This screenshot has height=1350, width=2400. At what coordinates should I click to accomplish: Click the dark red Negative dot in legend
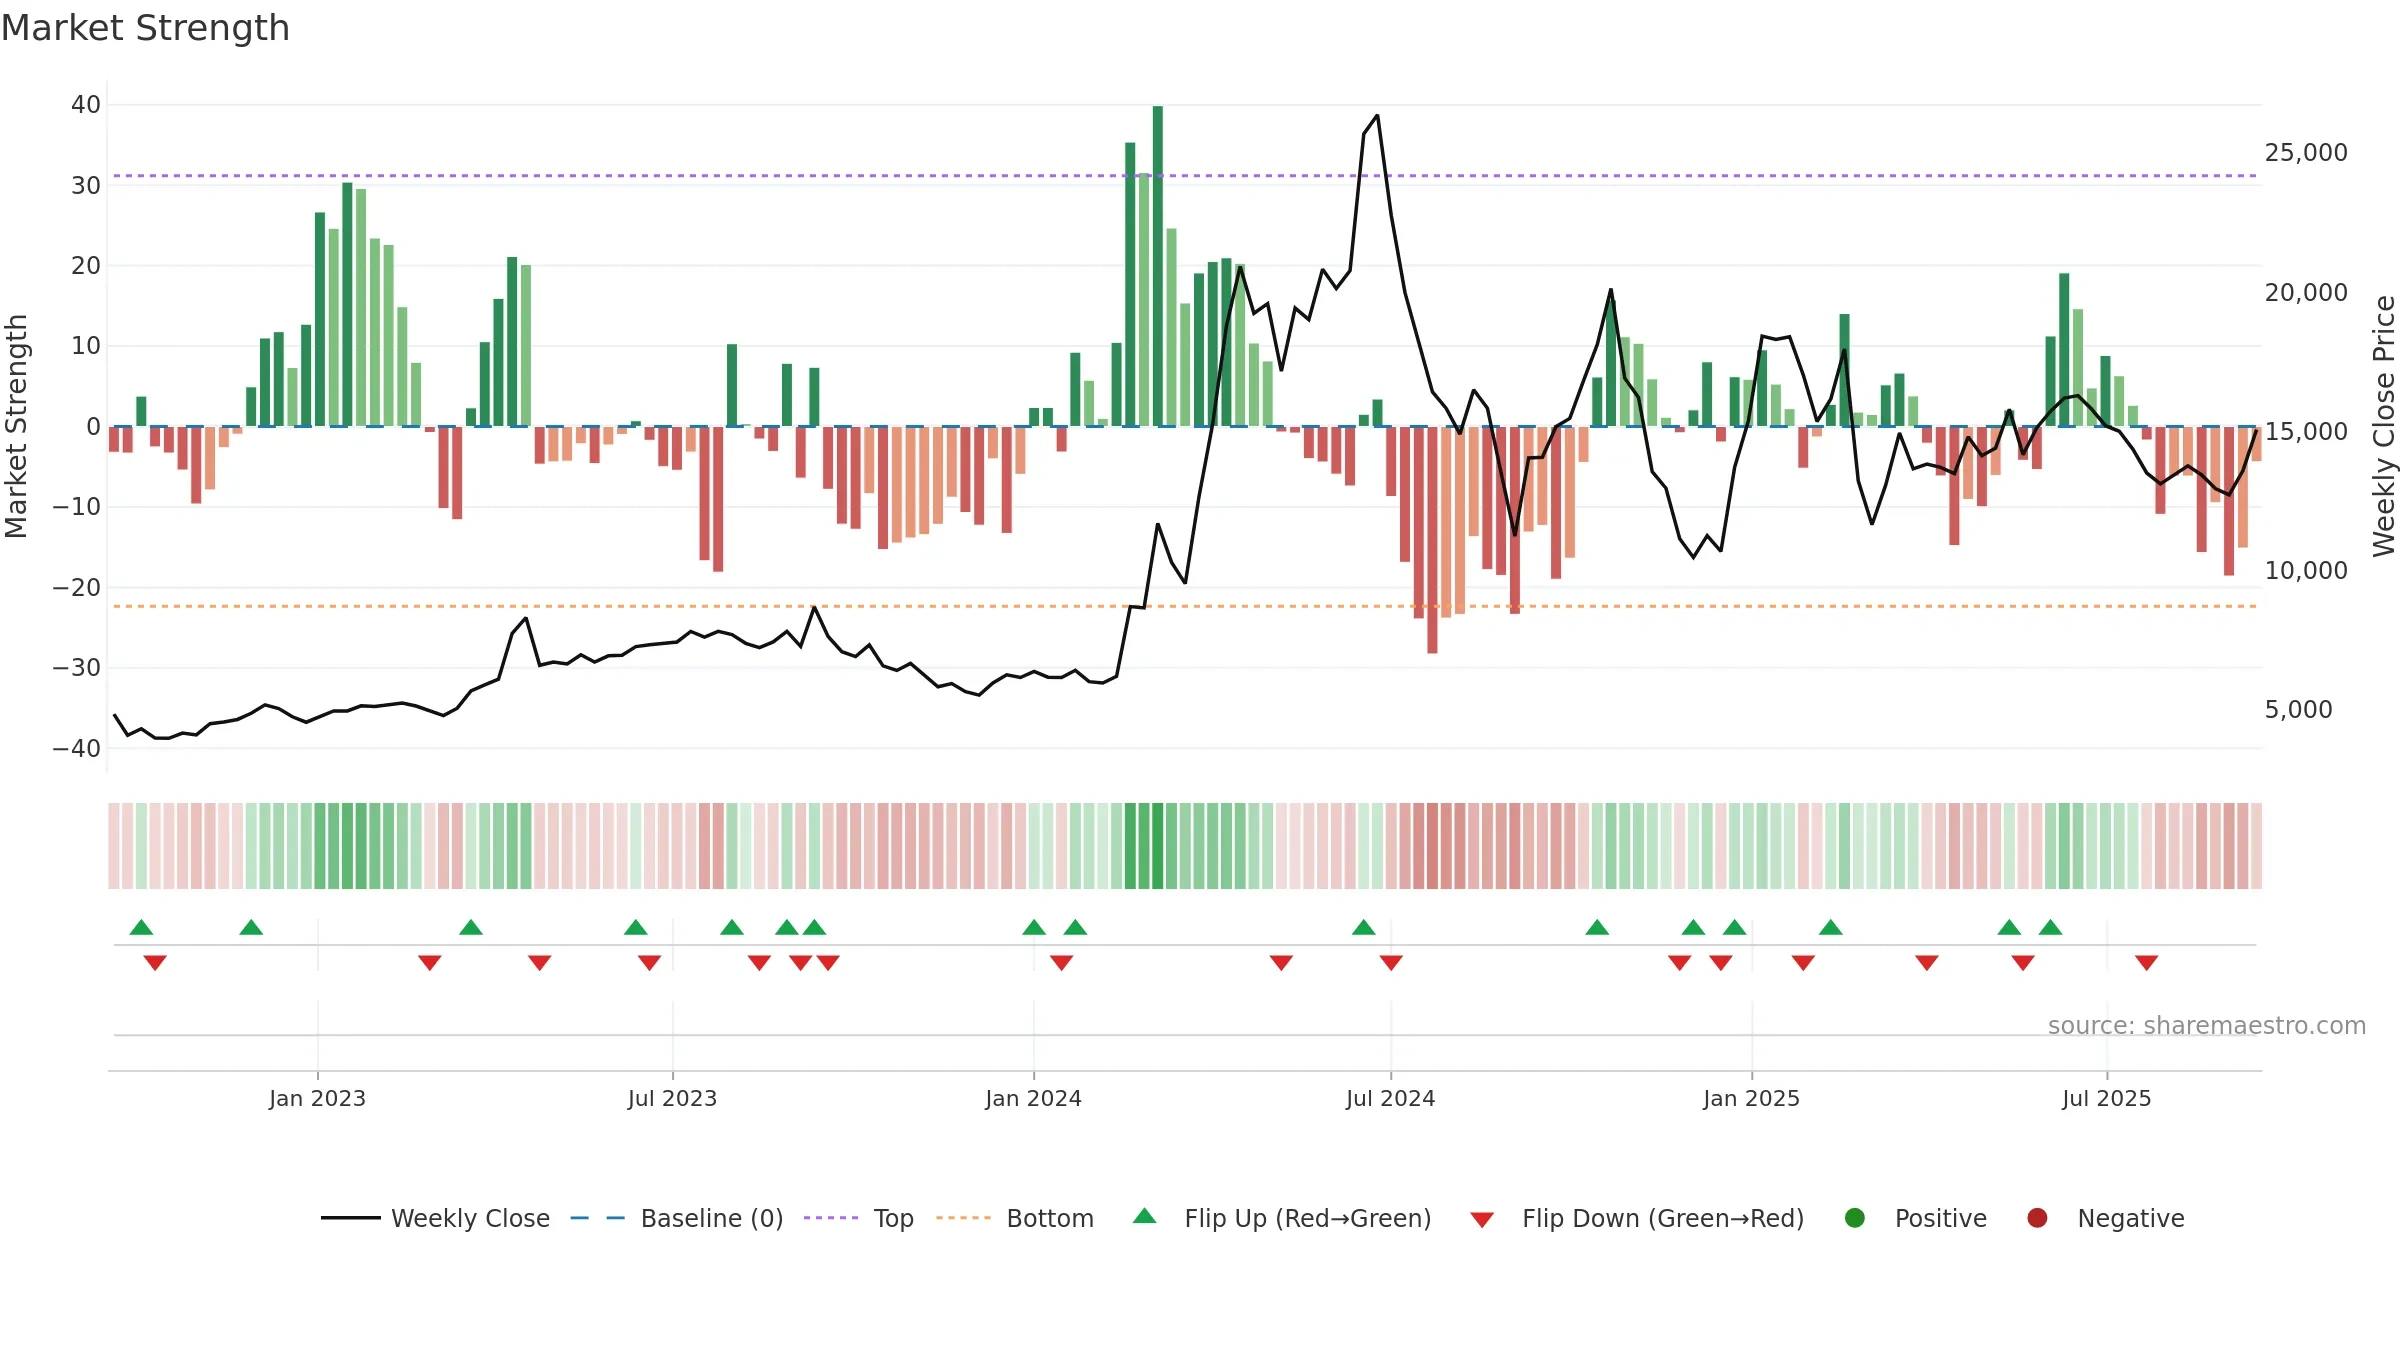2037,1218
